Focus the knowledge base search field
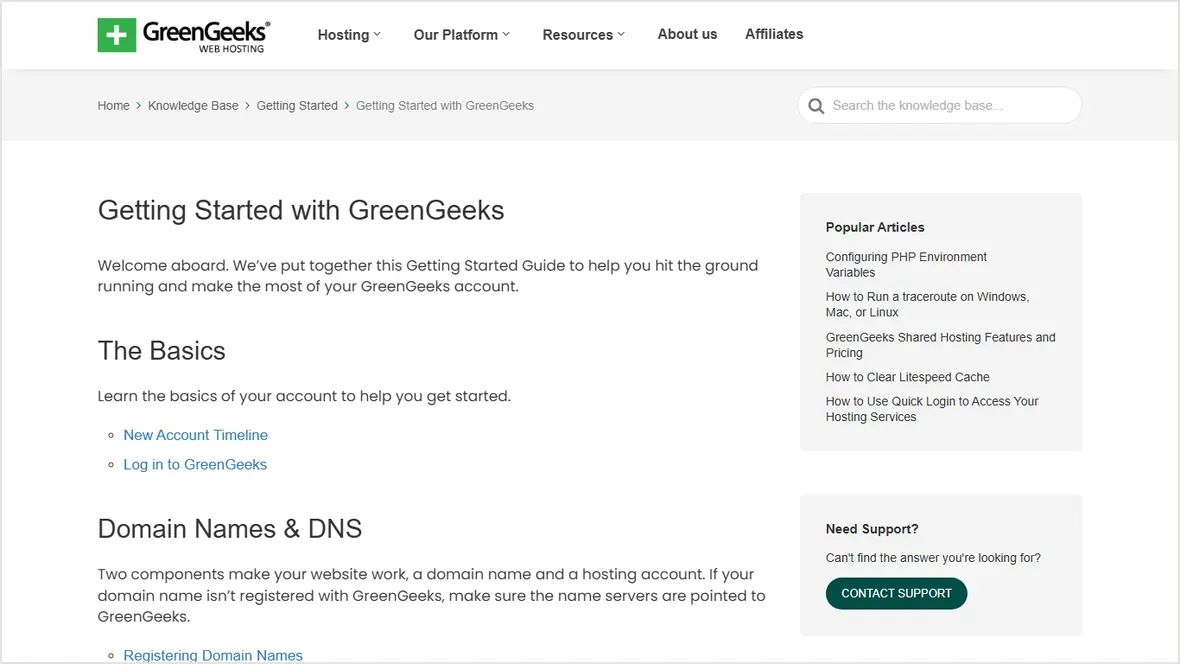 tap(939, 105)
